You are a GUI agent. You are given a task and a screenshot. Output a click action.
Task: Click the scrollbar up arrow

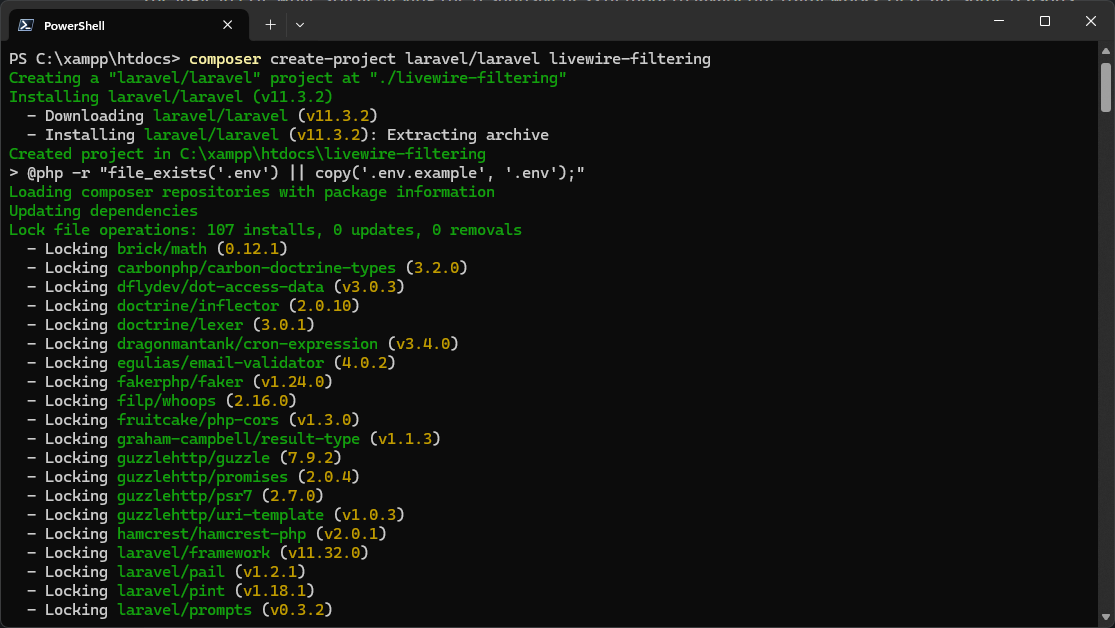tap(1106, 51)
